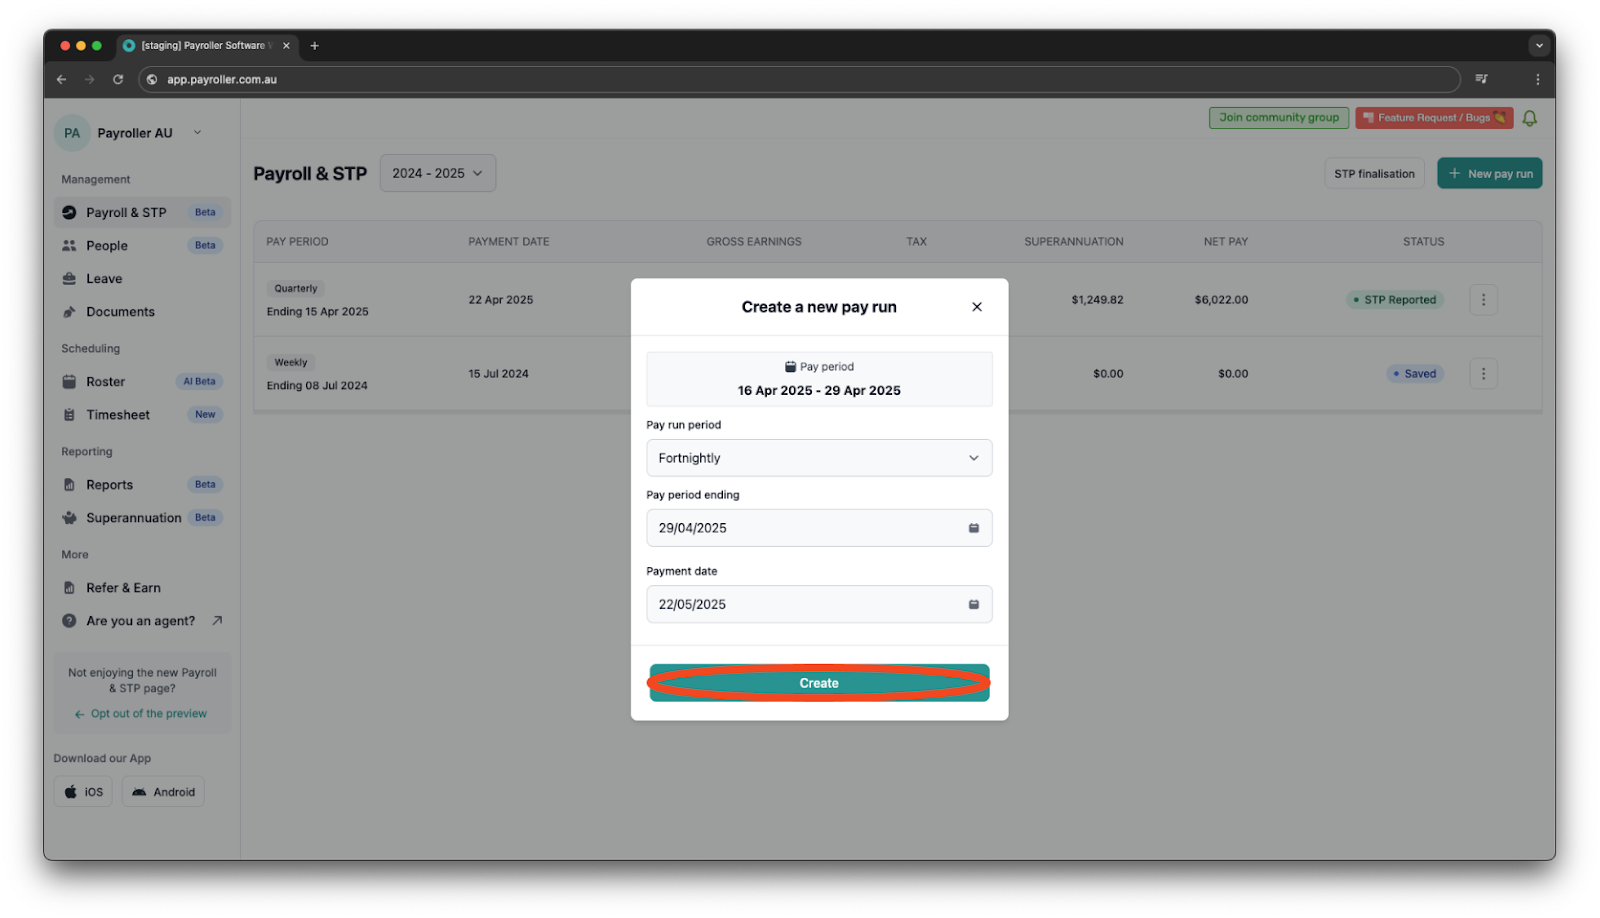Open the Reports section
This screenshot has width=1600, height=918.
click(108, 484)
